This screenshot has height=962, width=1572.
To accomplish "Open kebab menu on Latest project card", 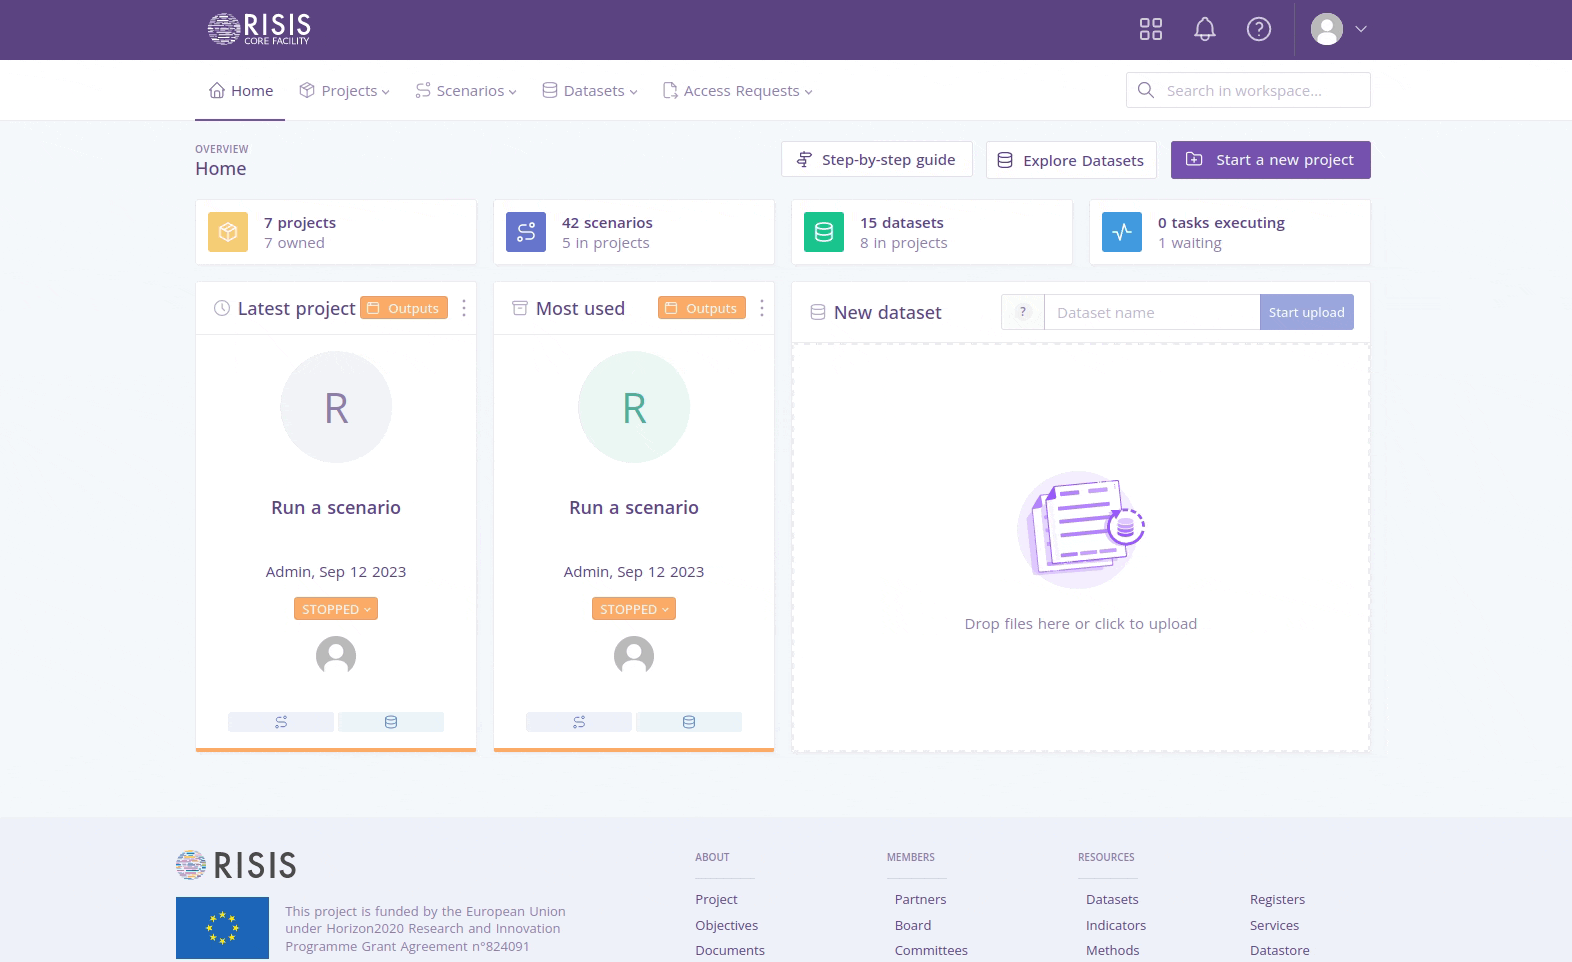I will click(x=464, y=308).
